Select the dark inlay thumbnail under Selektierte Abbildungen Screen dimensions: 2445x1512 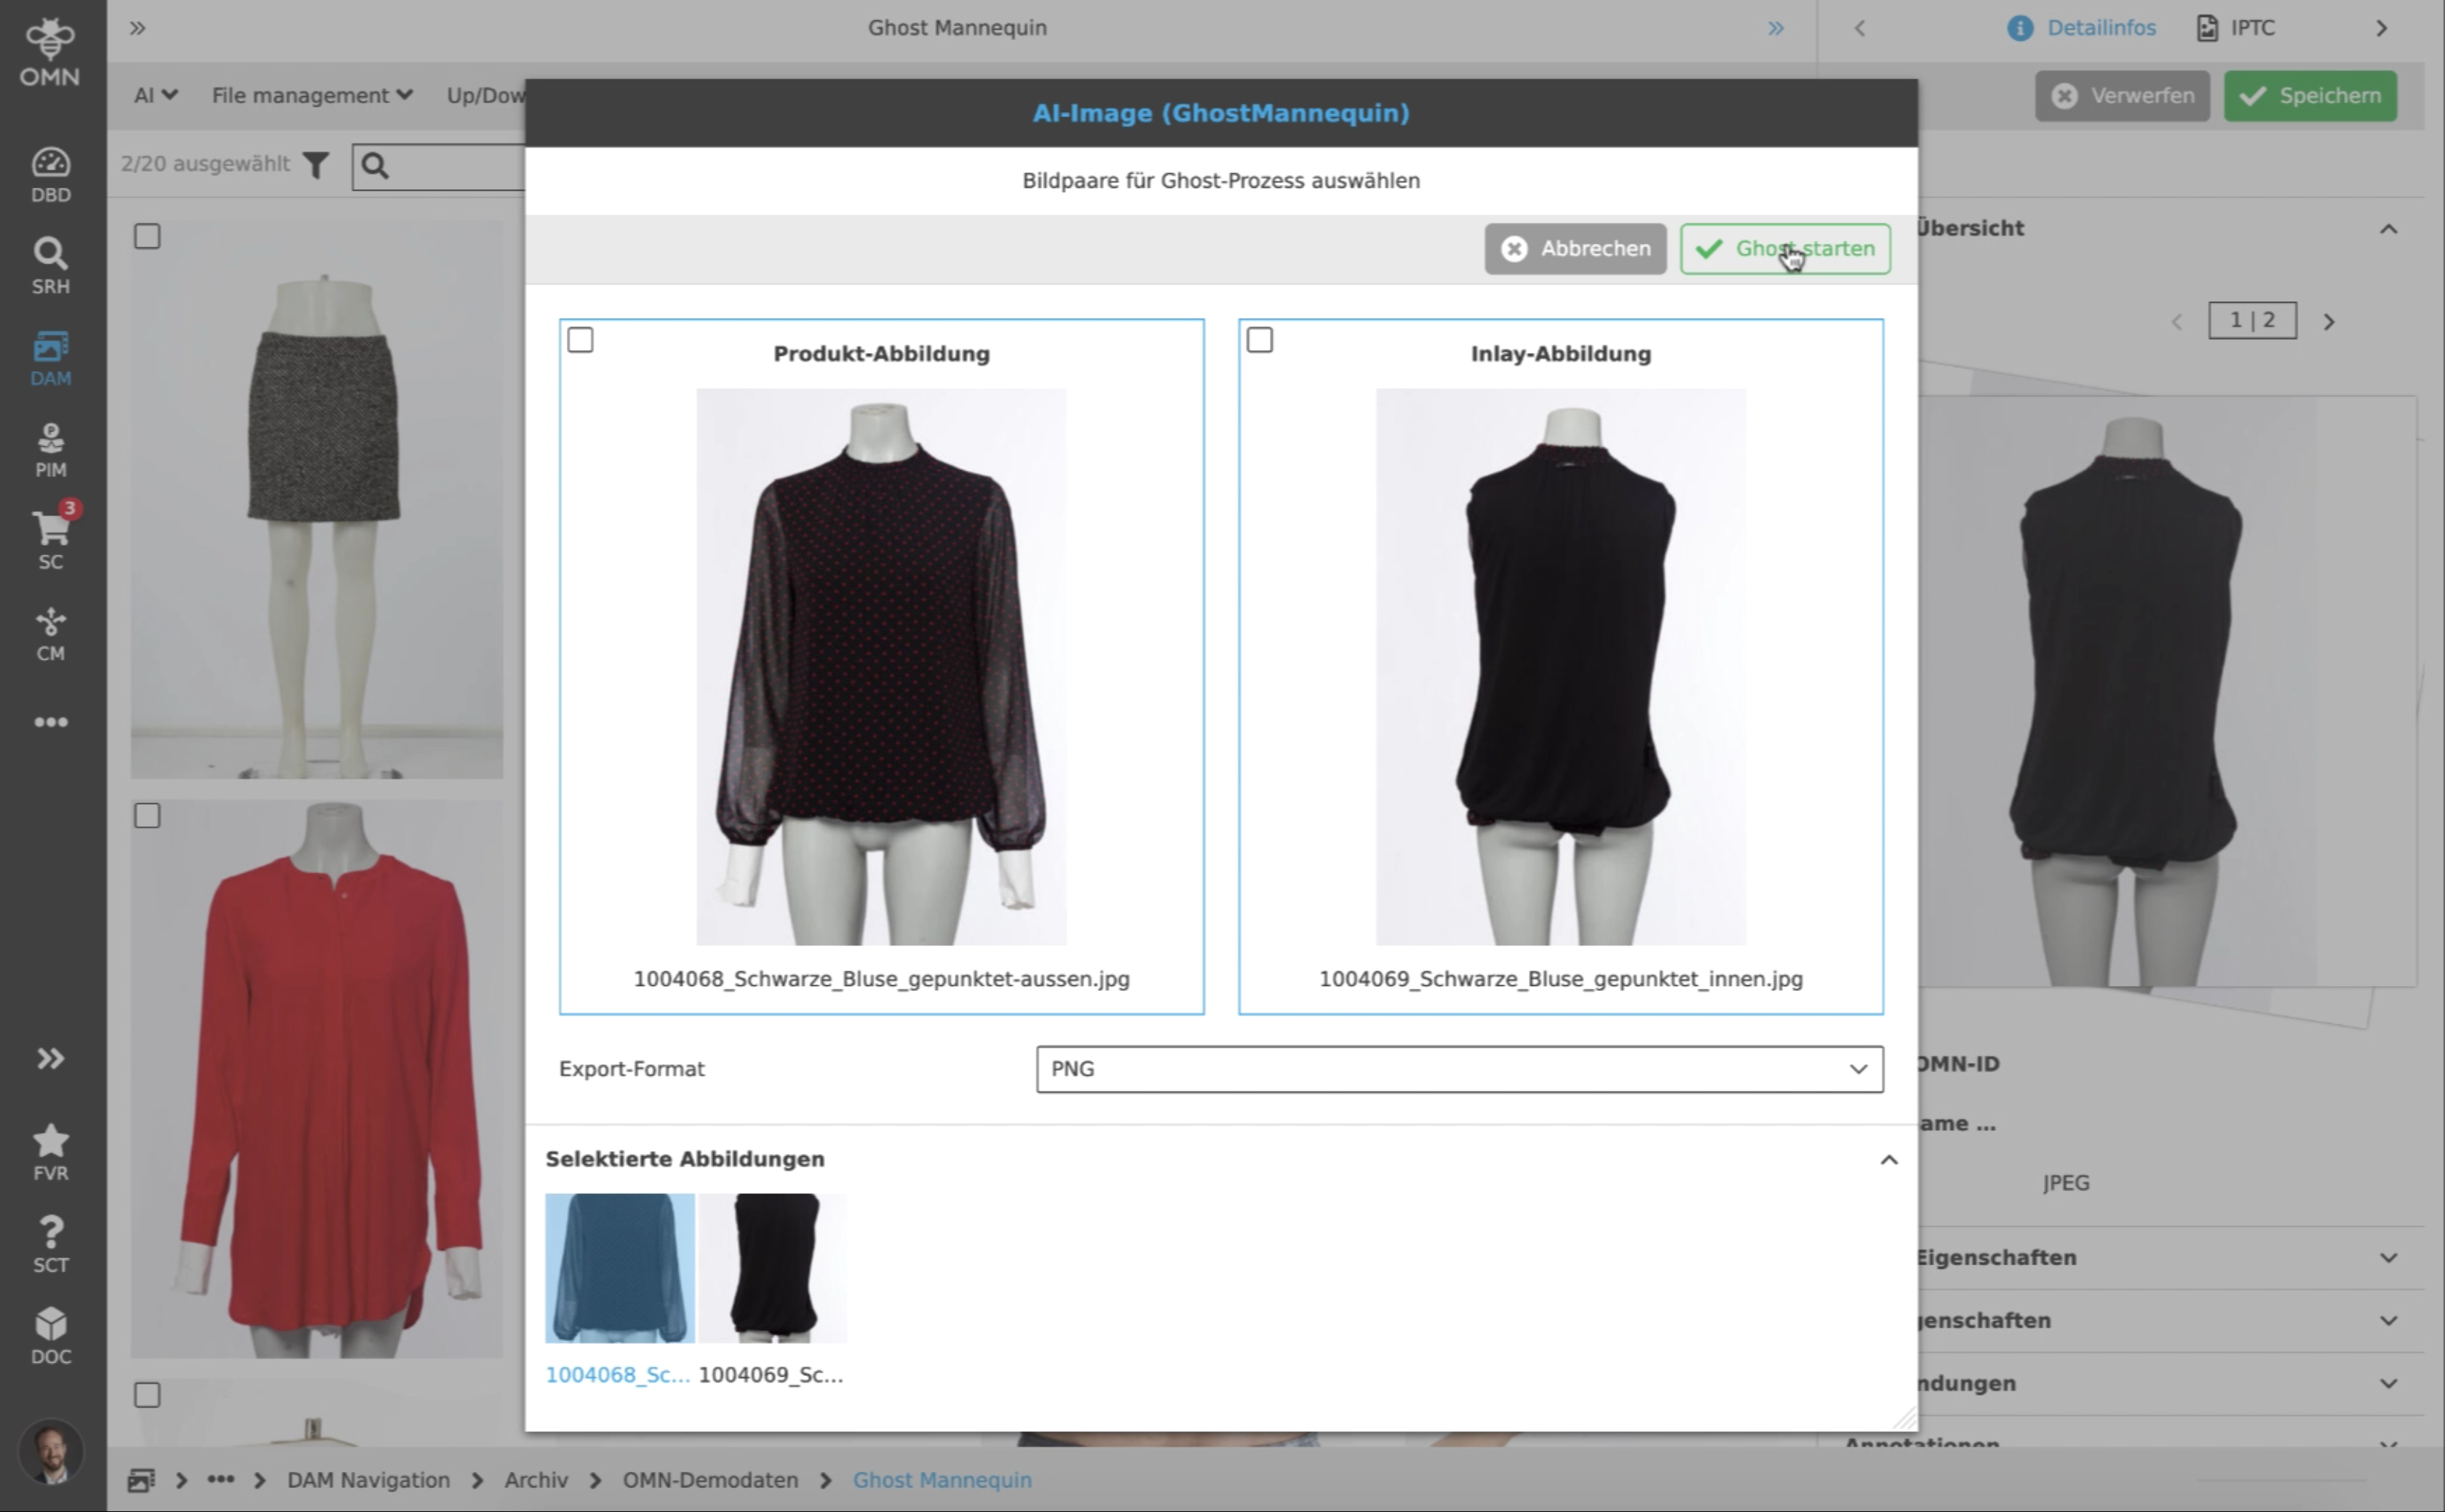772,1268
